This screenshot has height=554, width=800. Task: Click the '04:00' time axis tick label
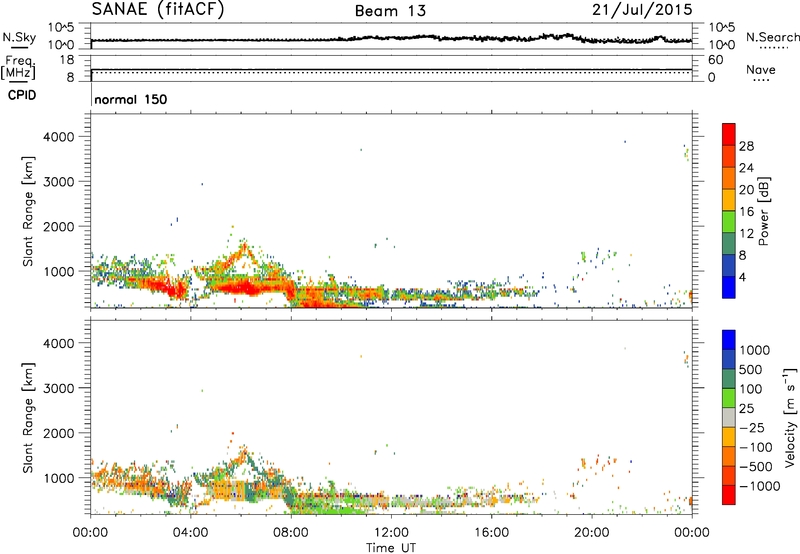click(x=191, y=533)
